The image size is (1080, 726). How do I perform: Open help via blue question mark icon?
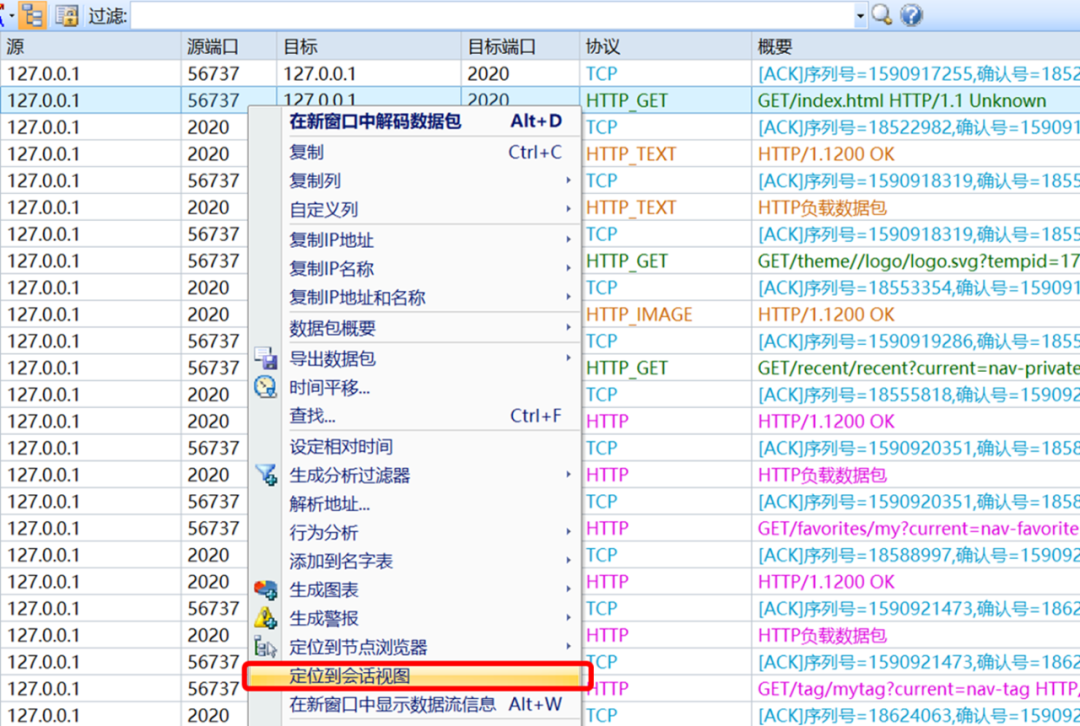coord(910,15)
